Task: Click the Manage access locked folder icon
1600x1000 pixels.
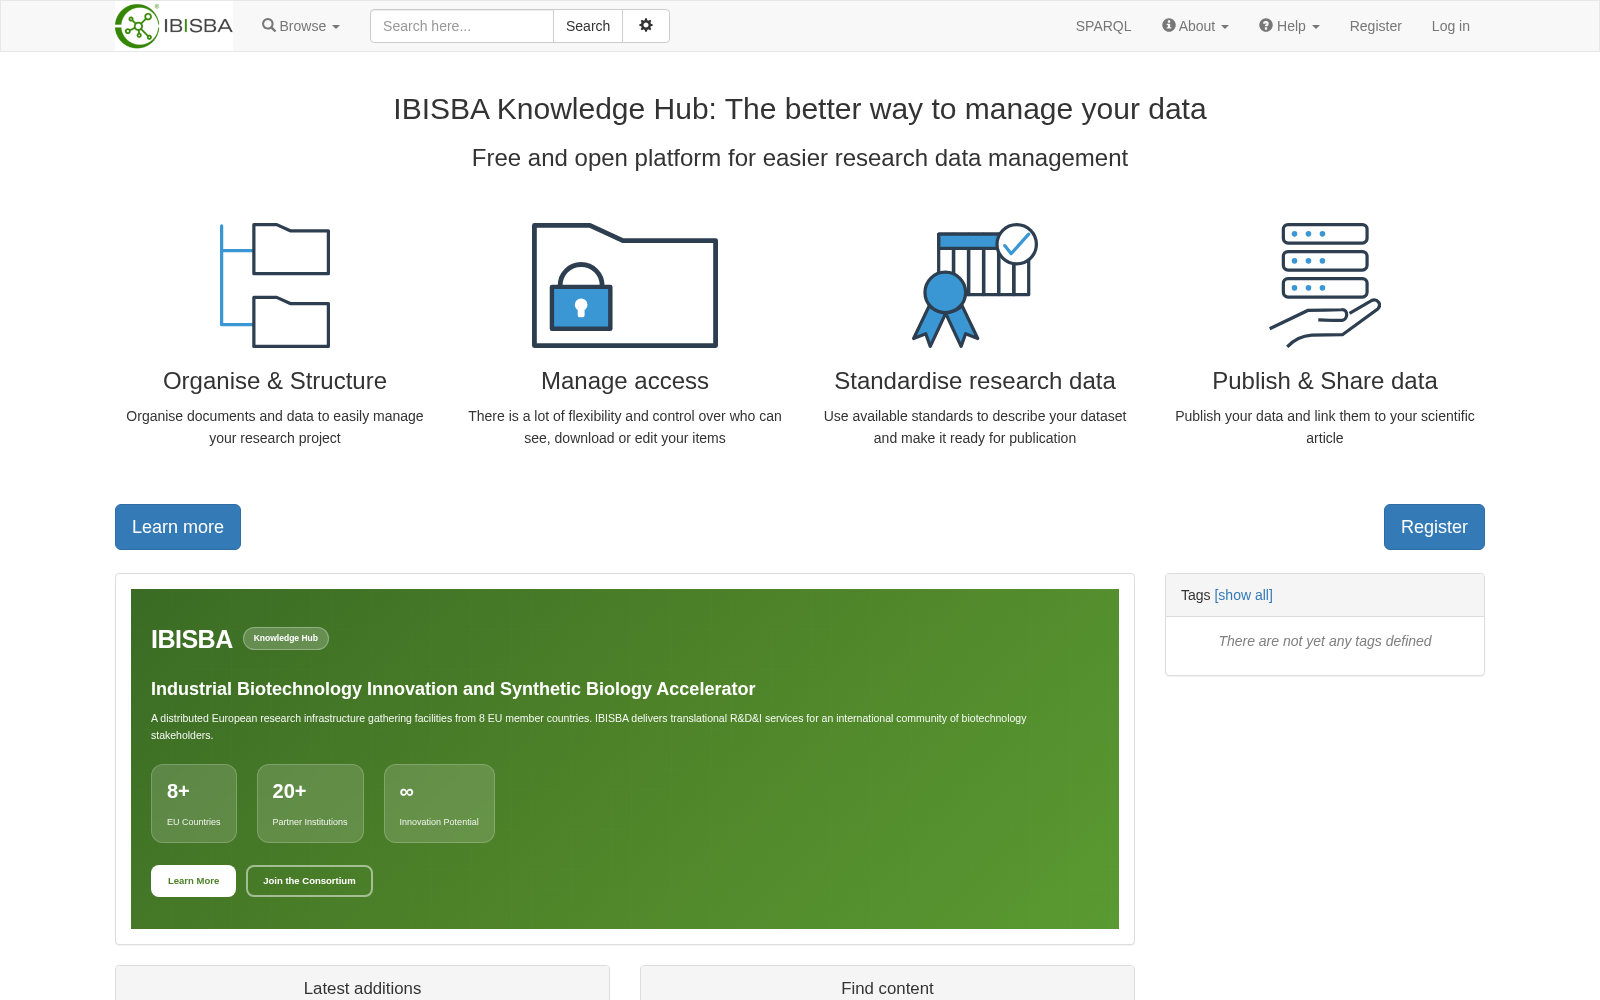Action: 625,286
